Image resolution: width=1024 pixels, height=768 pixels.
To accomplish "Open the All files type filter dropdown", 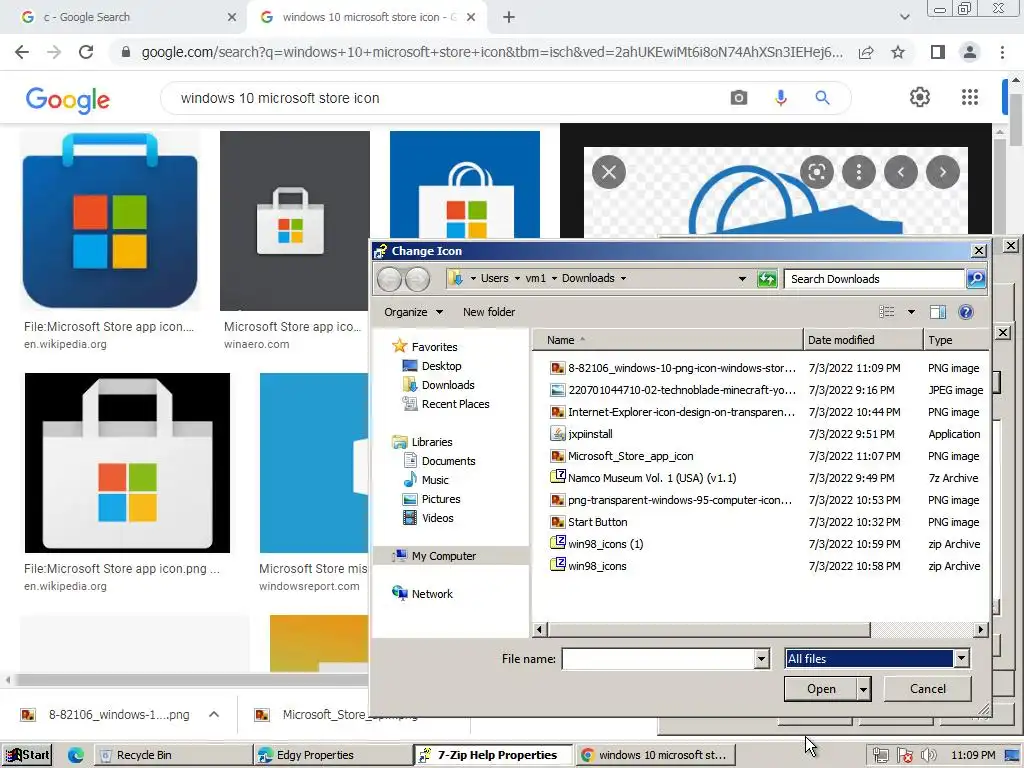I will pyautogui.click(x=961, y=659).
